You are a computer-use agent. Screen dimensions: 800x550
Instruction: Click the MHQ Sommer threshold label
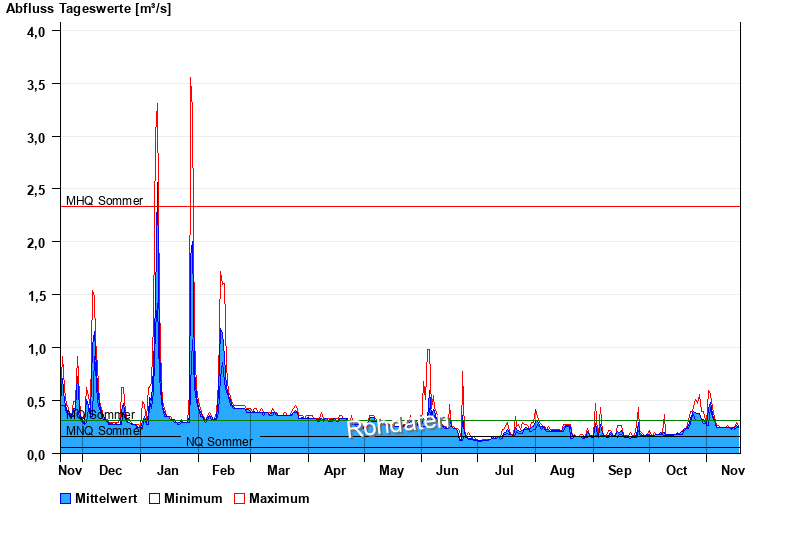[104, 200]
